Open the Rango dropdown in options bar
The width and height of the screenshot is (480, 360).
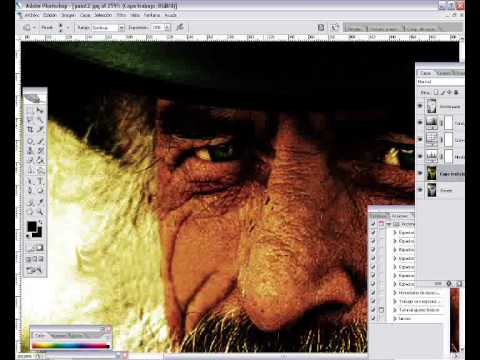(x=122, y=28)
